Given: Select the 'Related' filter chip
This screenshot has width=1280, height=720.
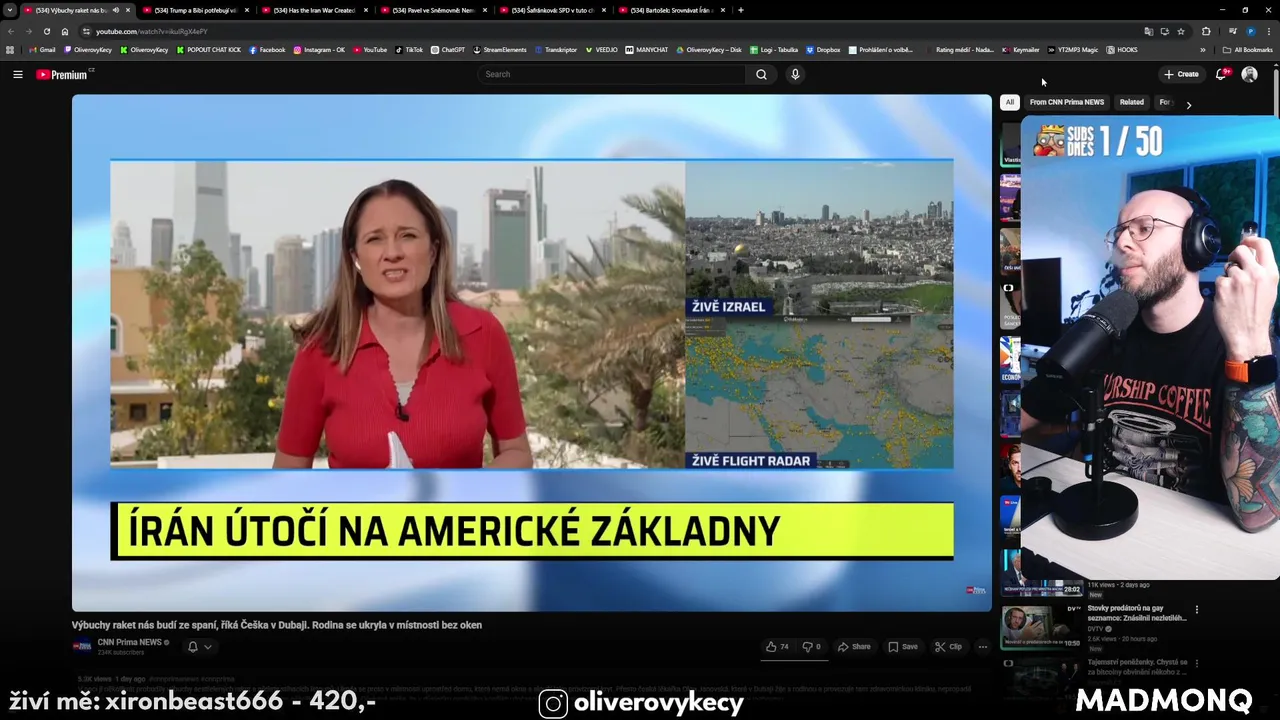Looking at the screenshot, I should [x=1132, y=102].
